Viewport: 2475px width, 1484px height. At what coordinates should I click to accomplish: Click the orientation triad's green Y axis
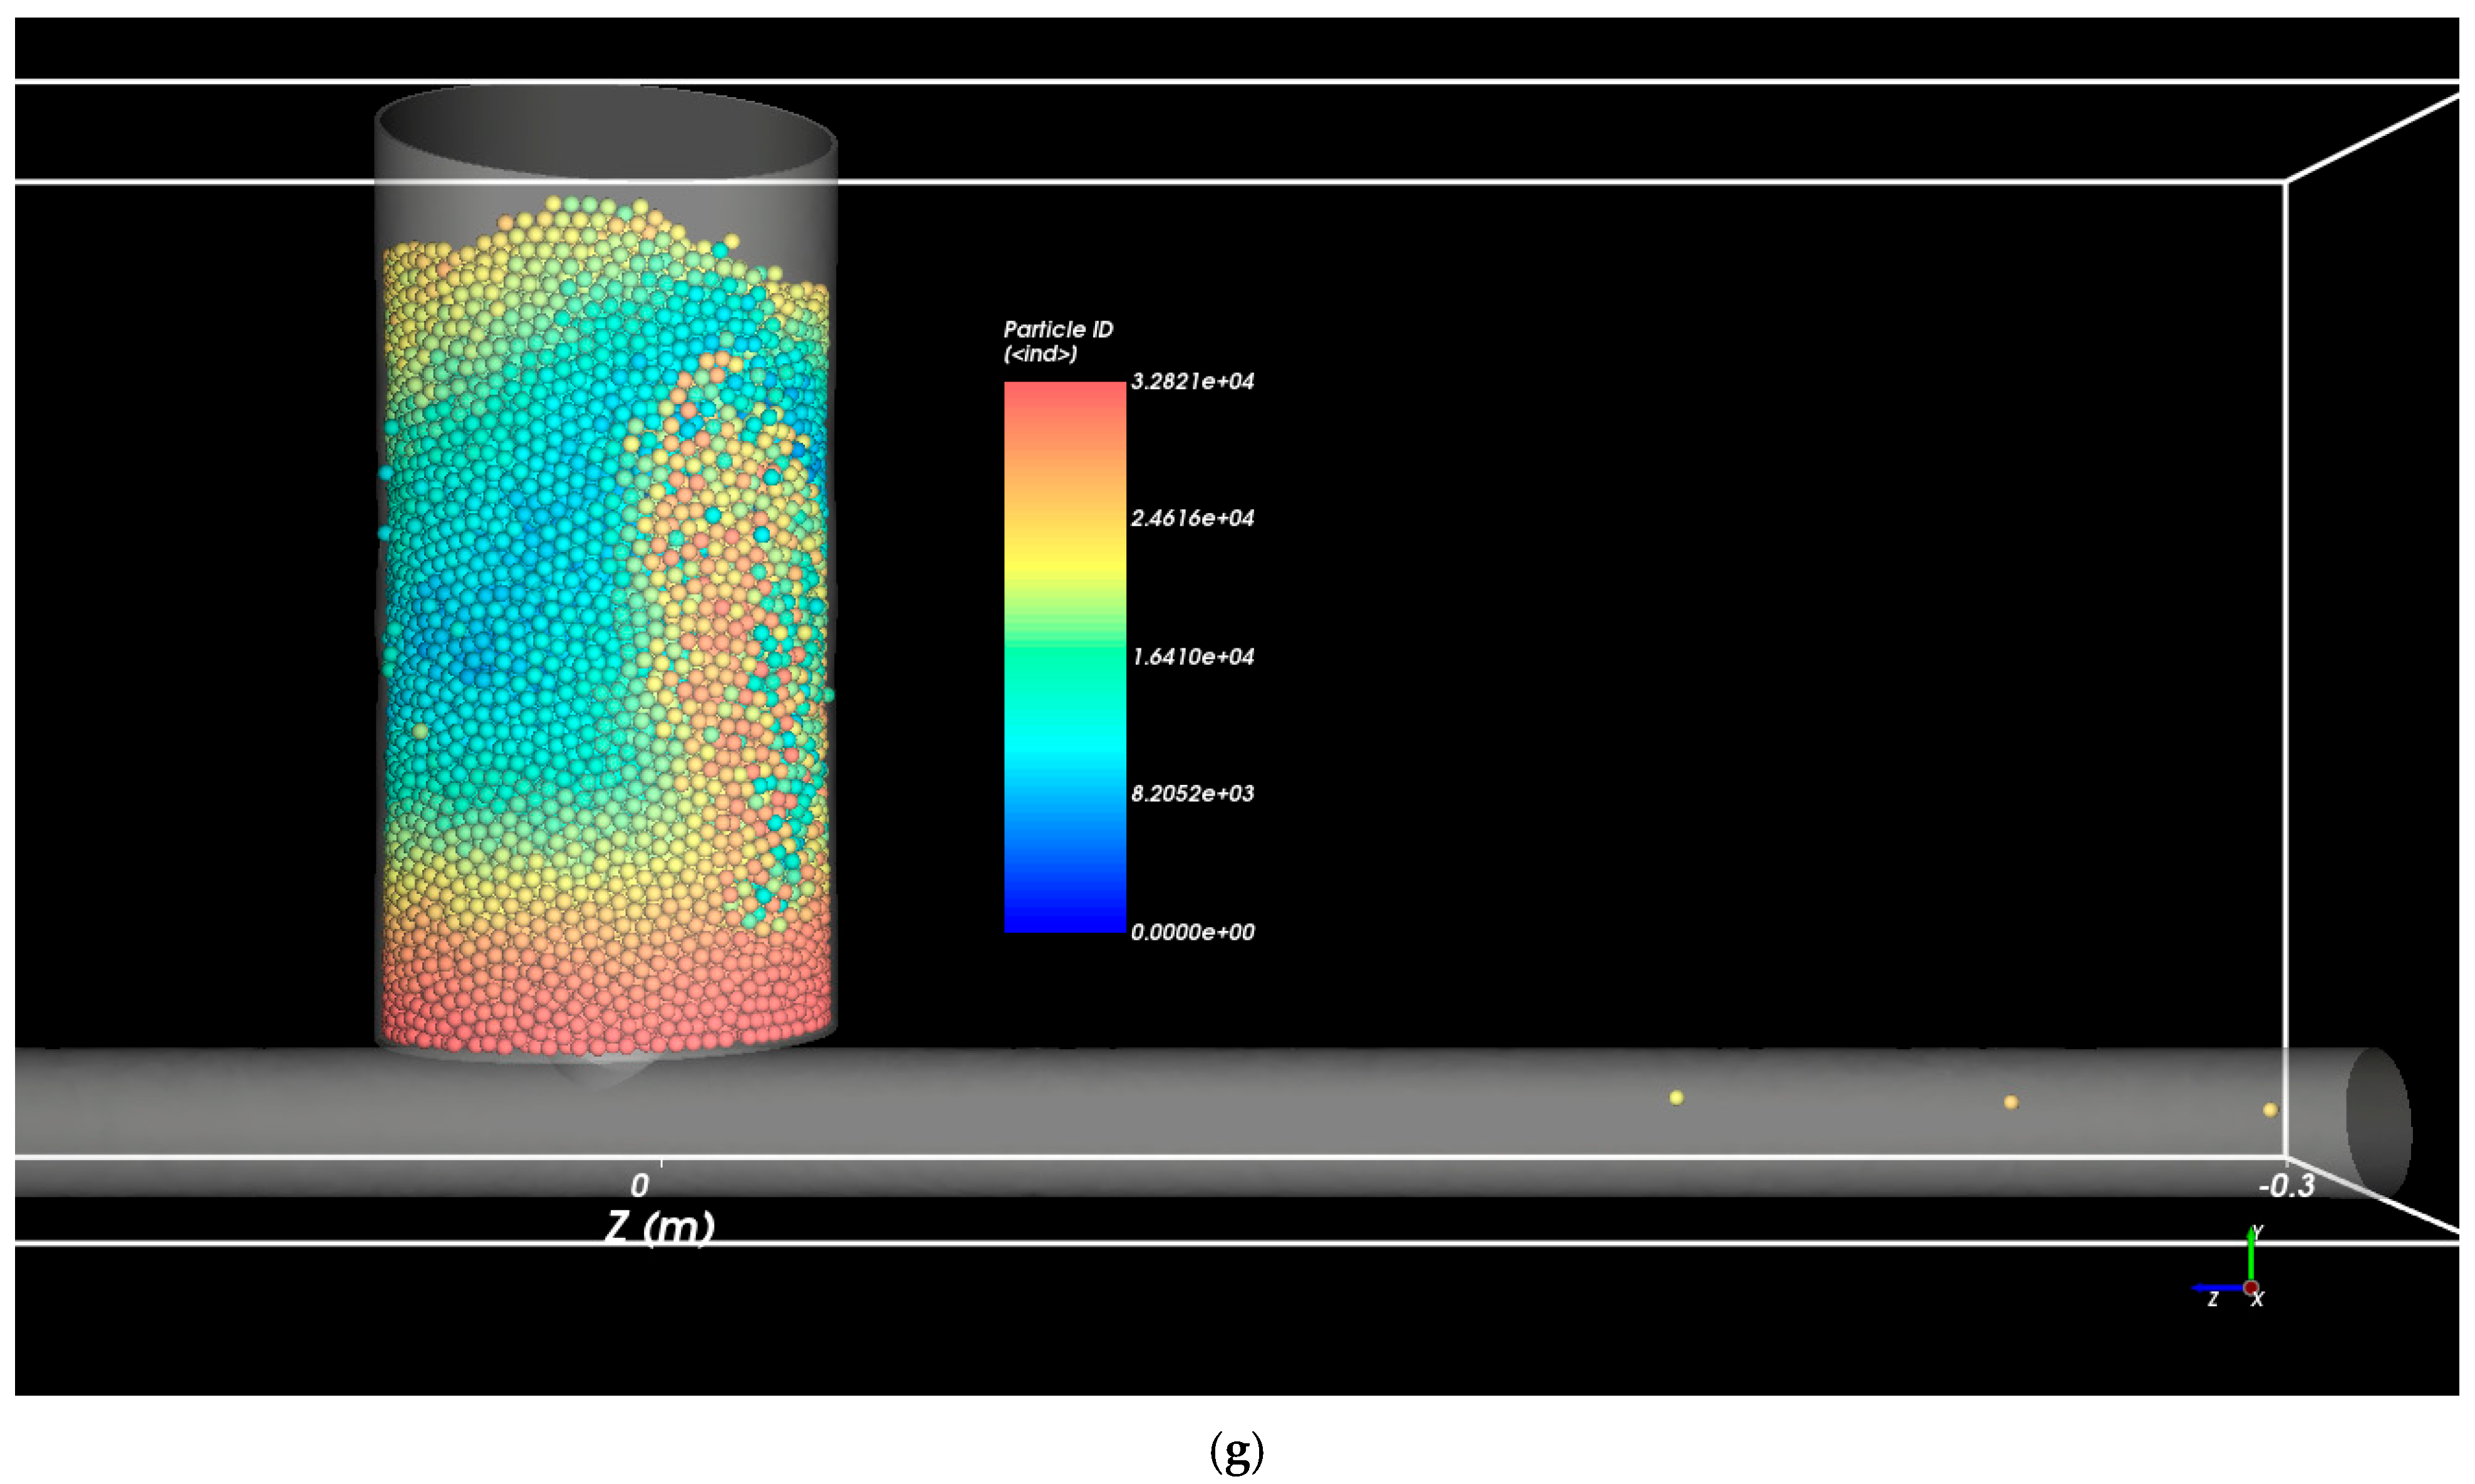point(2250,1259)
